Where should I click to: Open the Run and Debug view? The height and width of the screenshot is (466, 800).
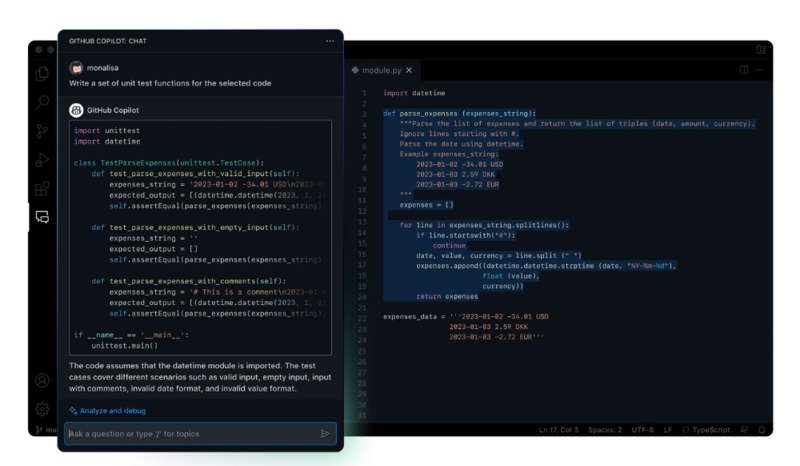[x=42, y=160]
